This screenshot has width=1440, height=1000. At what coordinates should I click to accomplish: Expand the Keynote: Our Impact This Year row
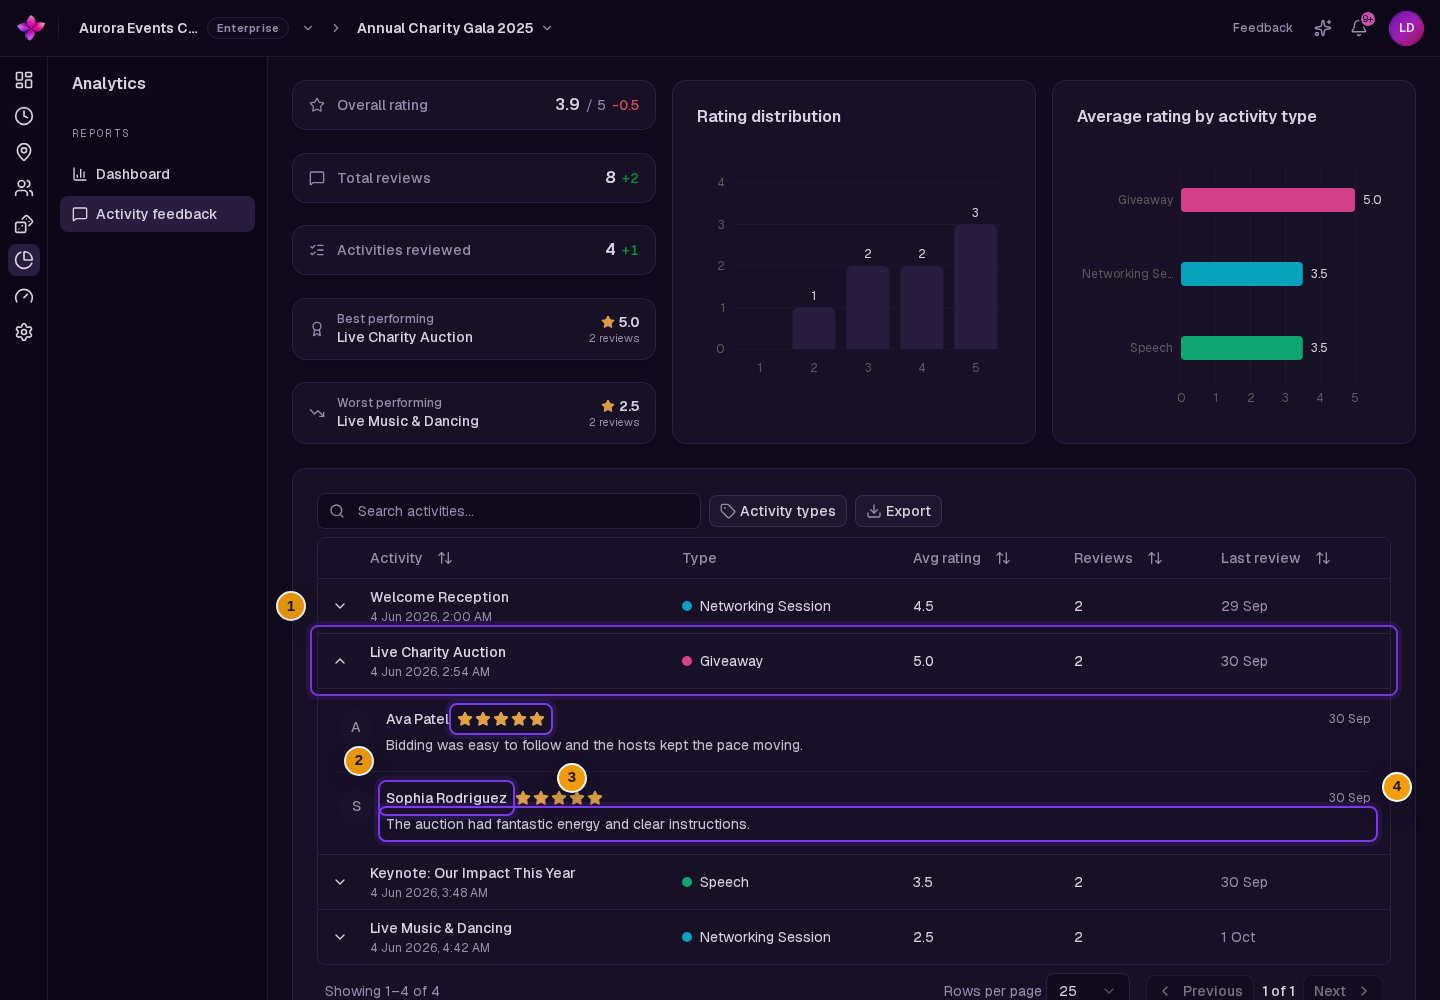click(340, 882)
